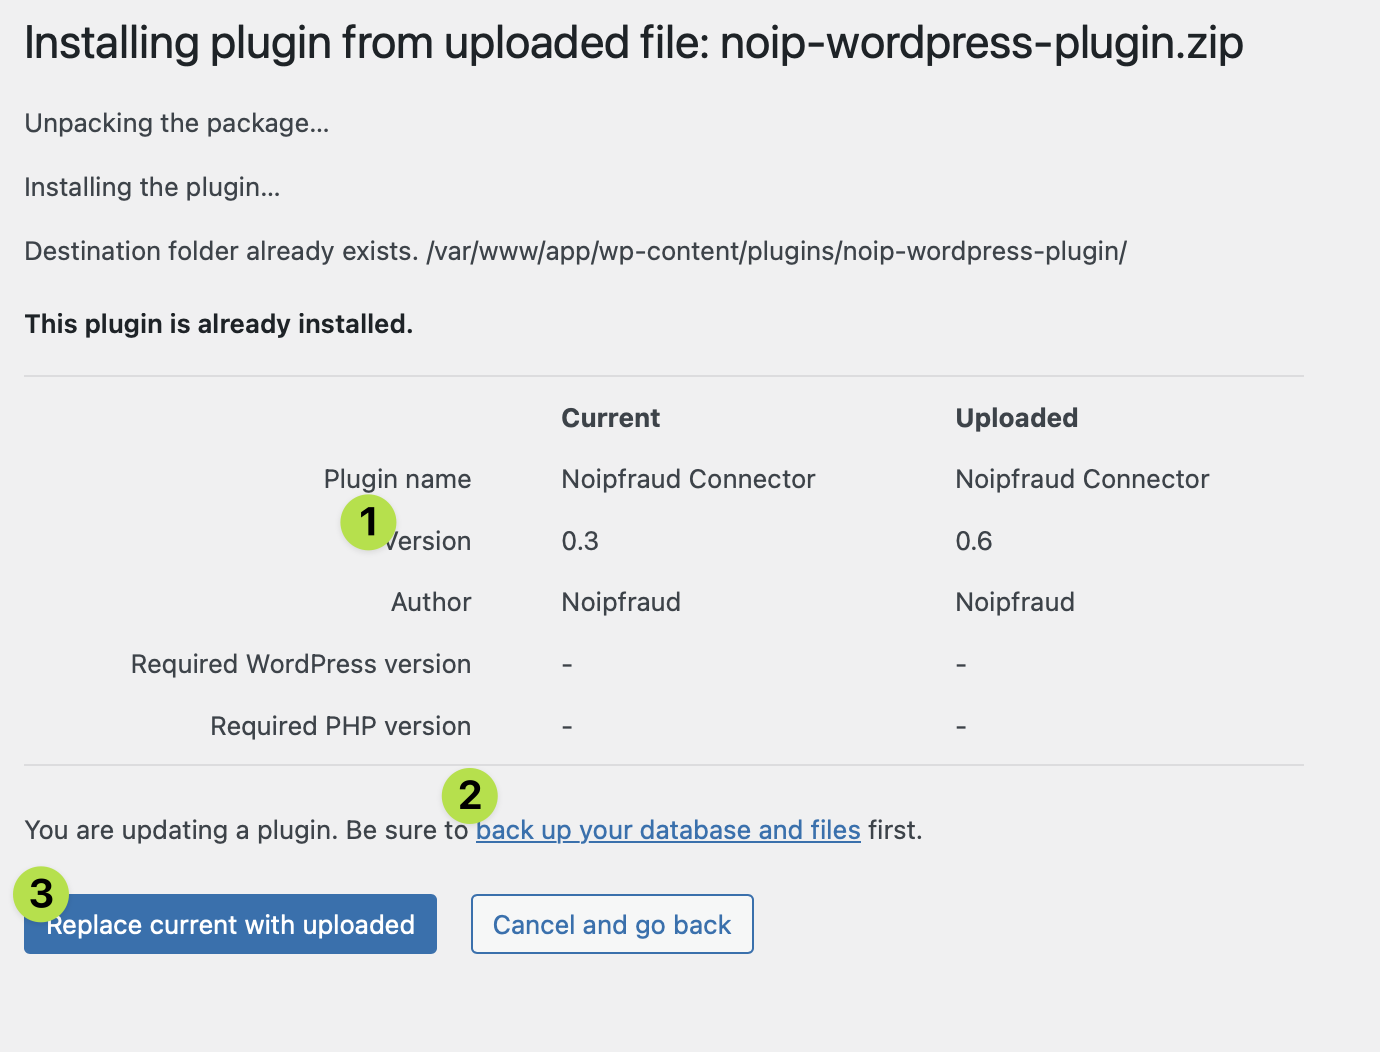Click Required WordPress version row label

point(301,664)
